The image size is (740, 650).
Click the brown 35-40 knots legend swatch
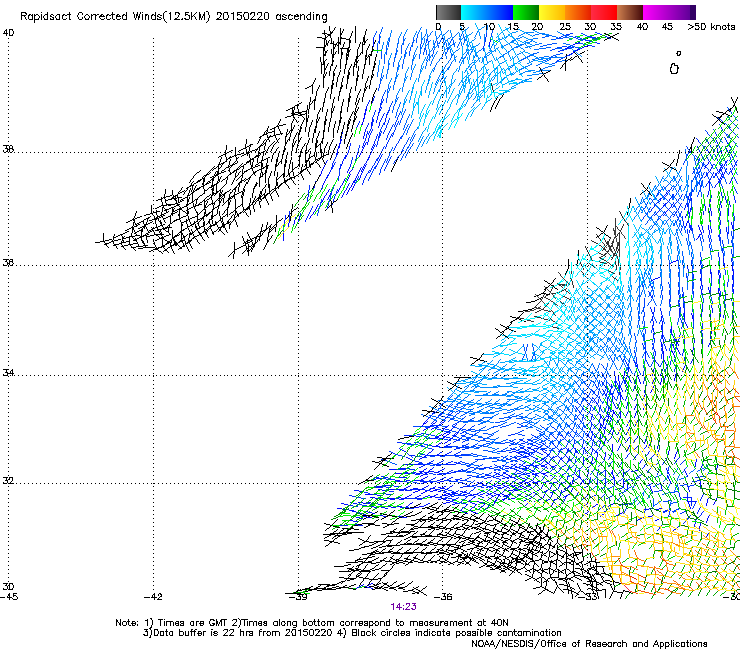(630, 12)
